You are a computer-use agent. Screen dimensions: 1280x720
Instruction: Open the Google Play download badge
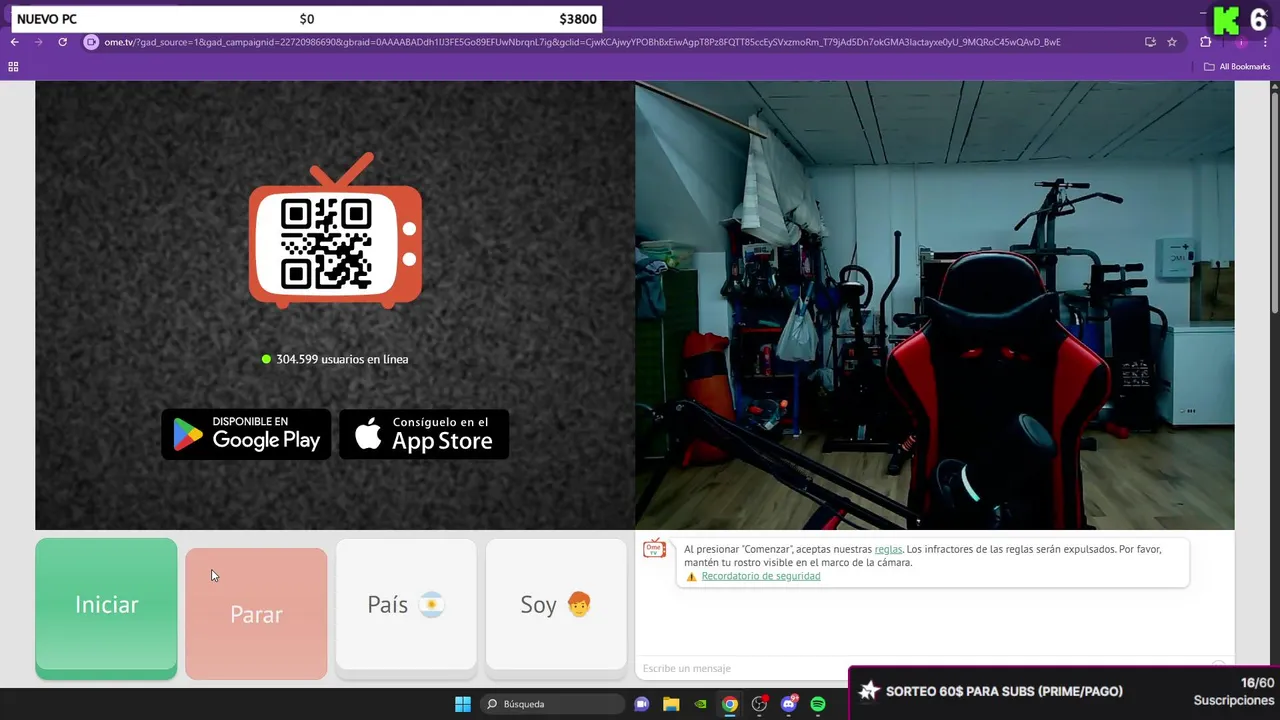(x=246, y=434)
